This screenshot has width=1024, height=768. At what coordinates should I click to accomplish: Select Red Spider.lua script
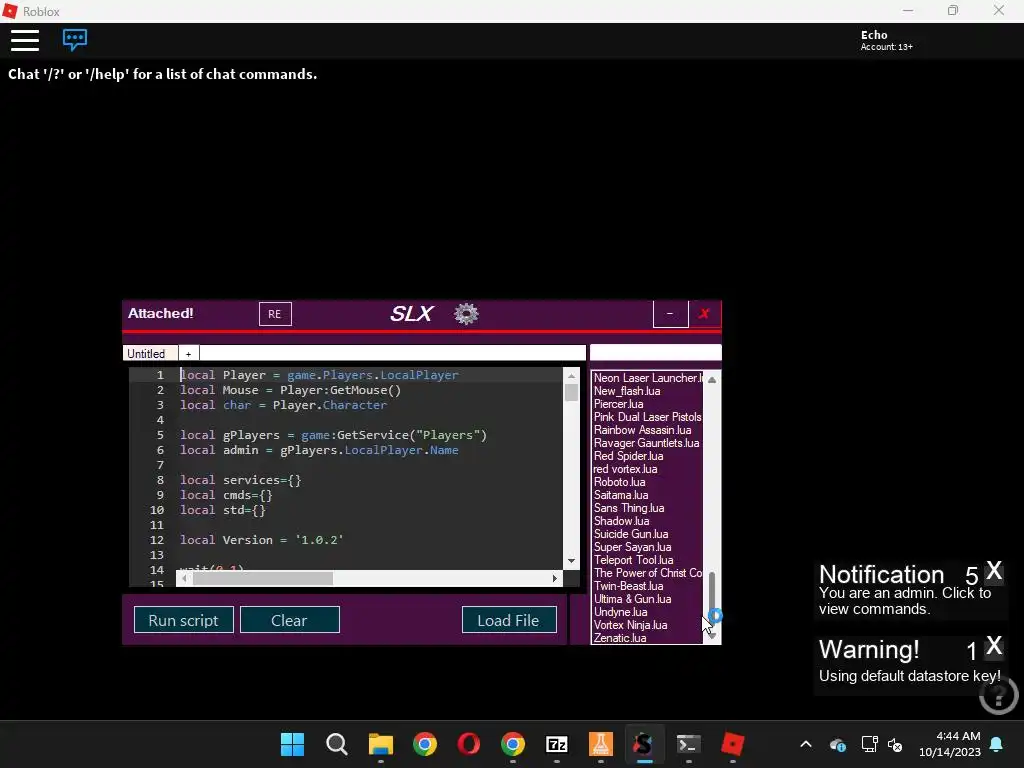coord(647,456)
